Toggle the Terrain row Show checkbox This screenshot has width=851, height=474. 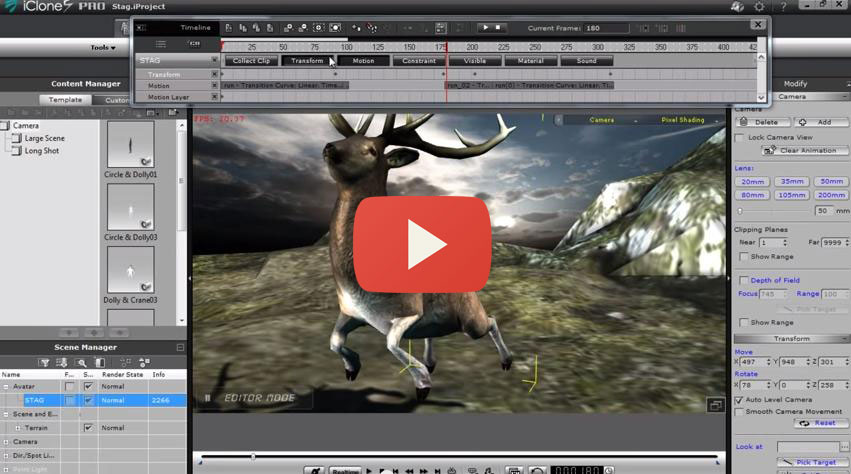point(88,427)
